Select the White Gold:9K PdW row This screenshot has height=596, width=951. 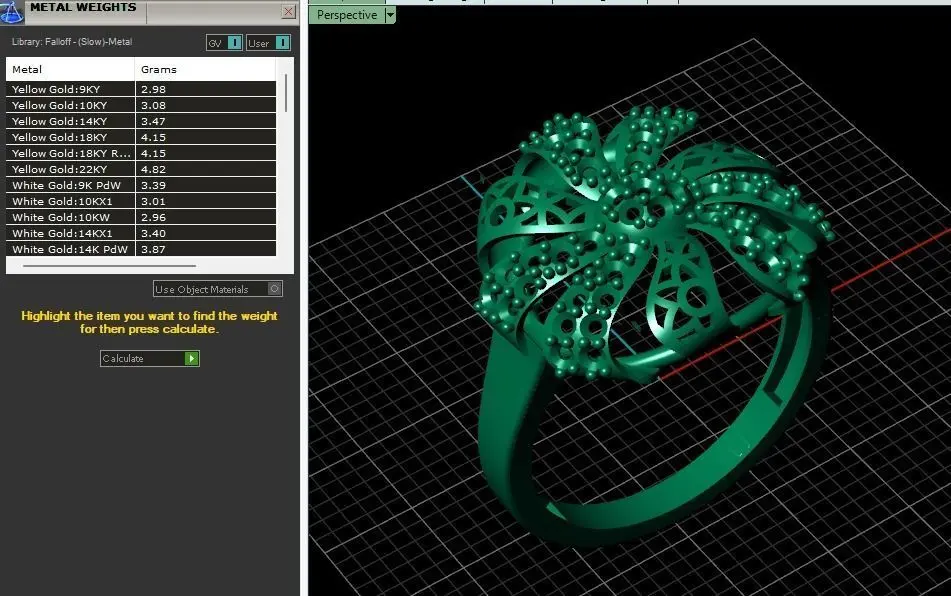point(141,185)
